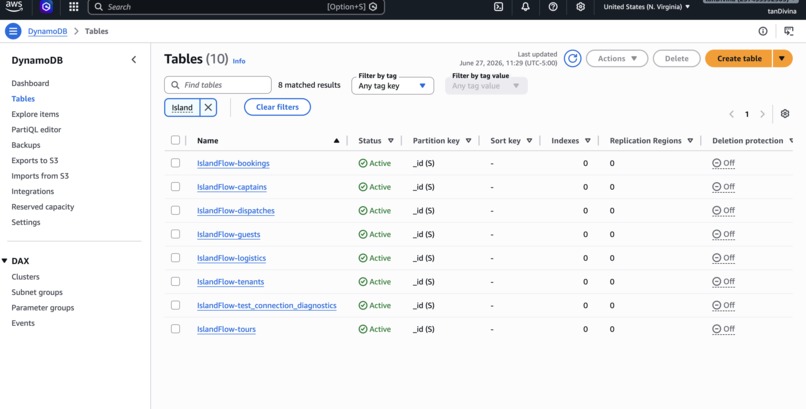The image size is (806, 409).
Task: Open the info panel icon
Action: point(763,31)
